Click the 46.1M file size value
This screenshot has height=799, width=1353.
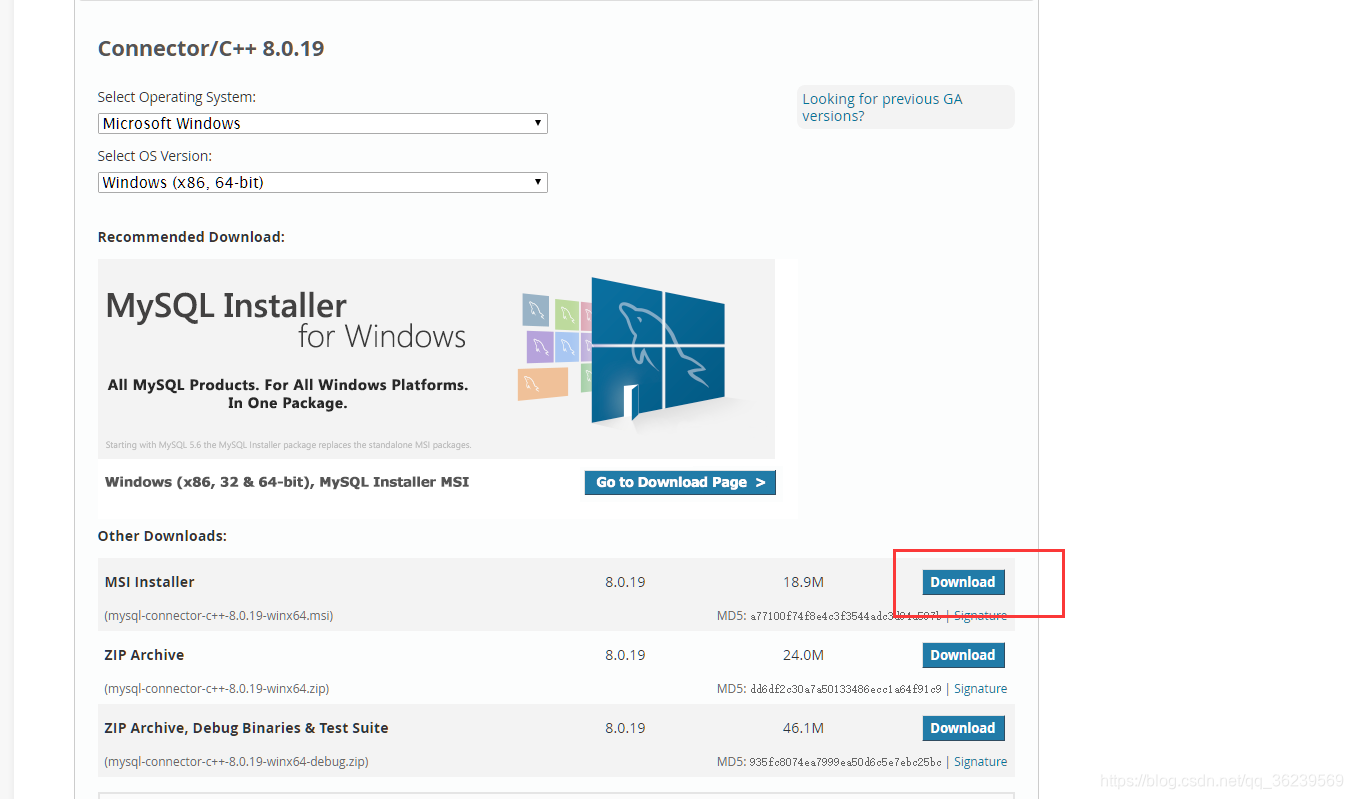[803, 728]
